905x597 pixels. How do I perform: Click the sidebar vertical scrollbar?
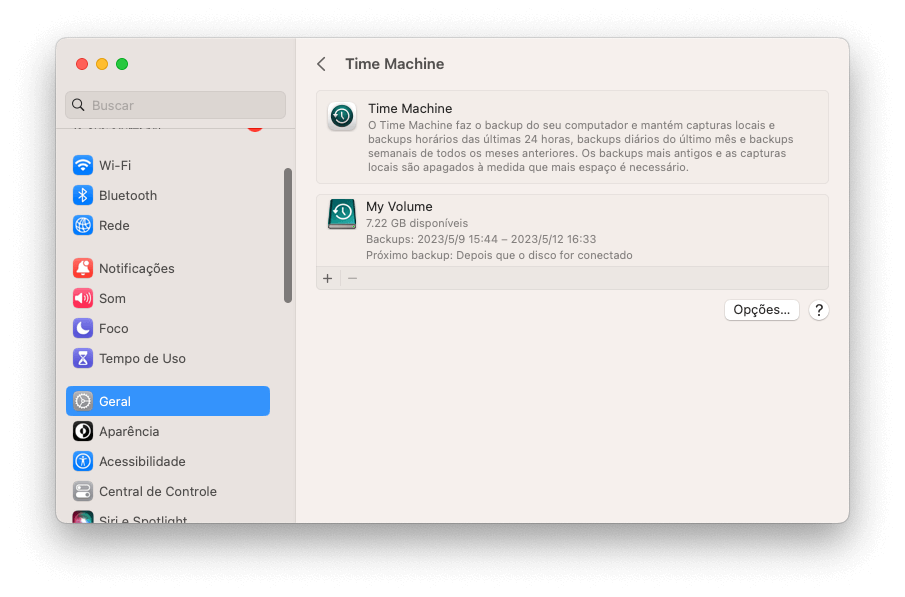[x=287, y=235]
